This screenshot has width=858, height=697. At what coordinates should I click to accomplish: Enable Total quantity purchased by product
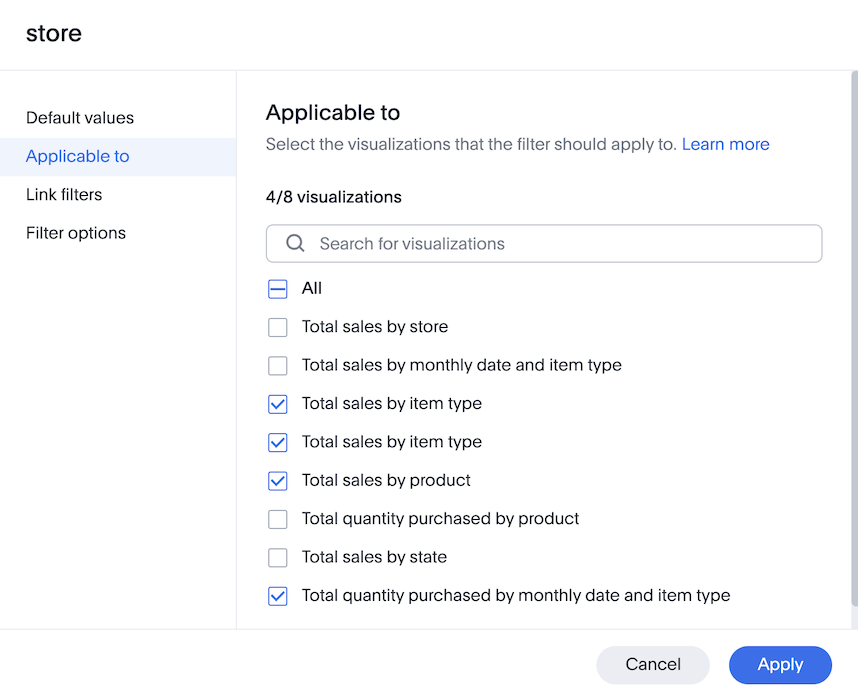tap(277, 519)
